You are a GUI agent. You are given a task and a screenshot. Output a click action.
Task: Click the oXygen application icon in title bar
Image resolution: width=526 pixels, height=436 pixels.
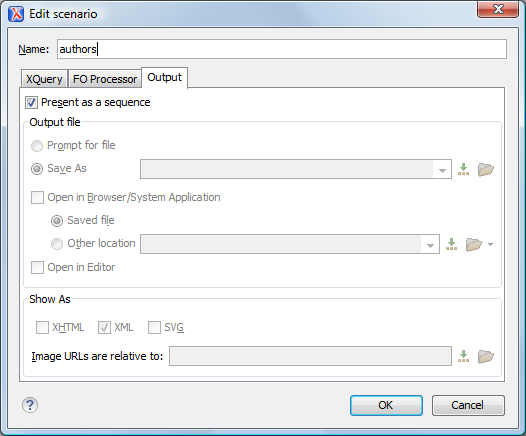[16, 14]
